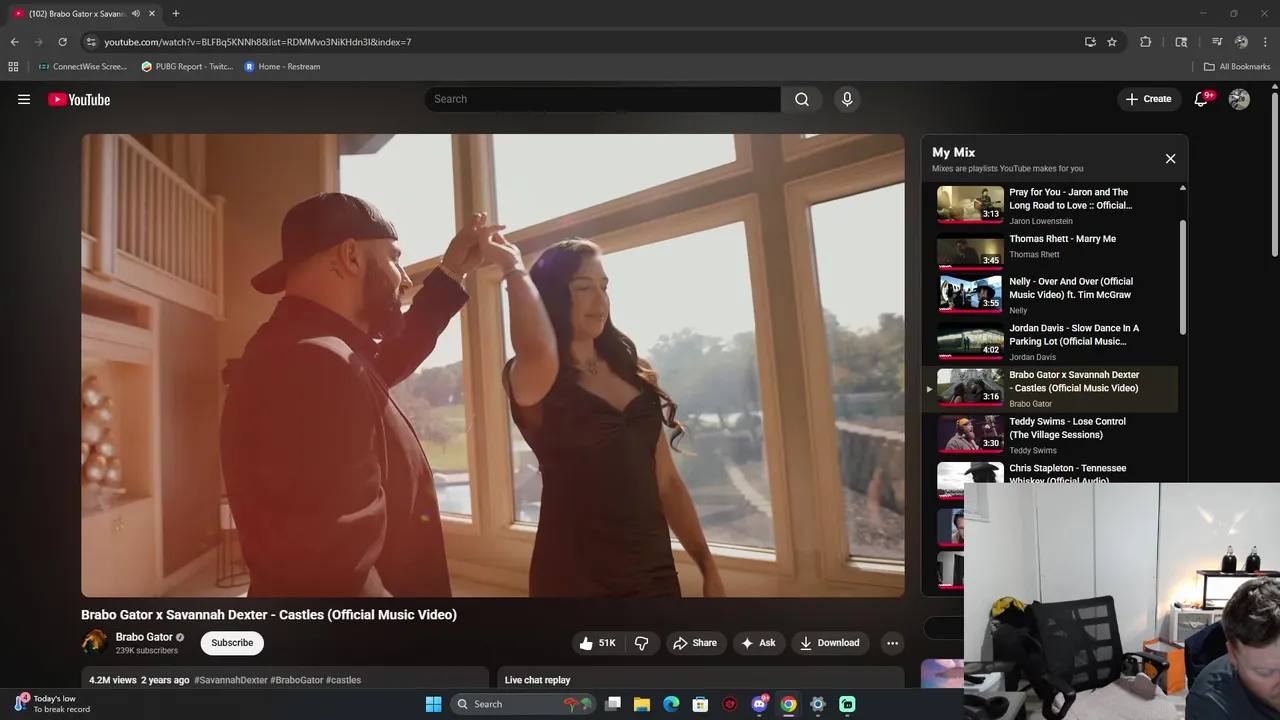Open Chrome extensions puzzle icon
Image resolution: width=1280 pixels, height=720 pixels.
(1146, 42)
